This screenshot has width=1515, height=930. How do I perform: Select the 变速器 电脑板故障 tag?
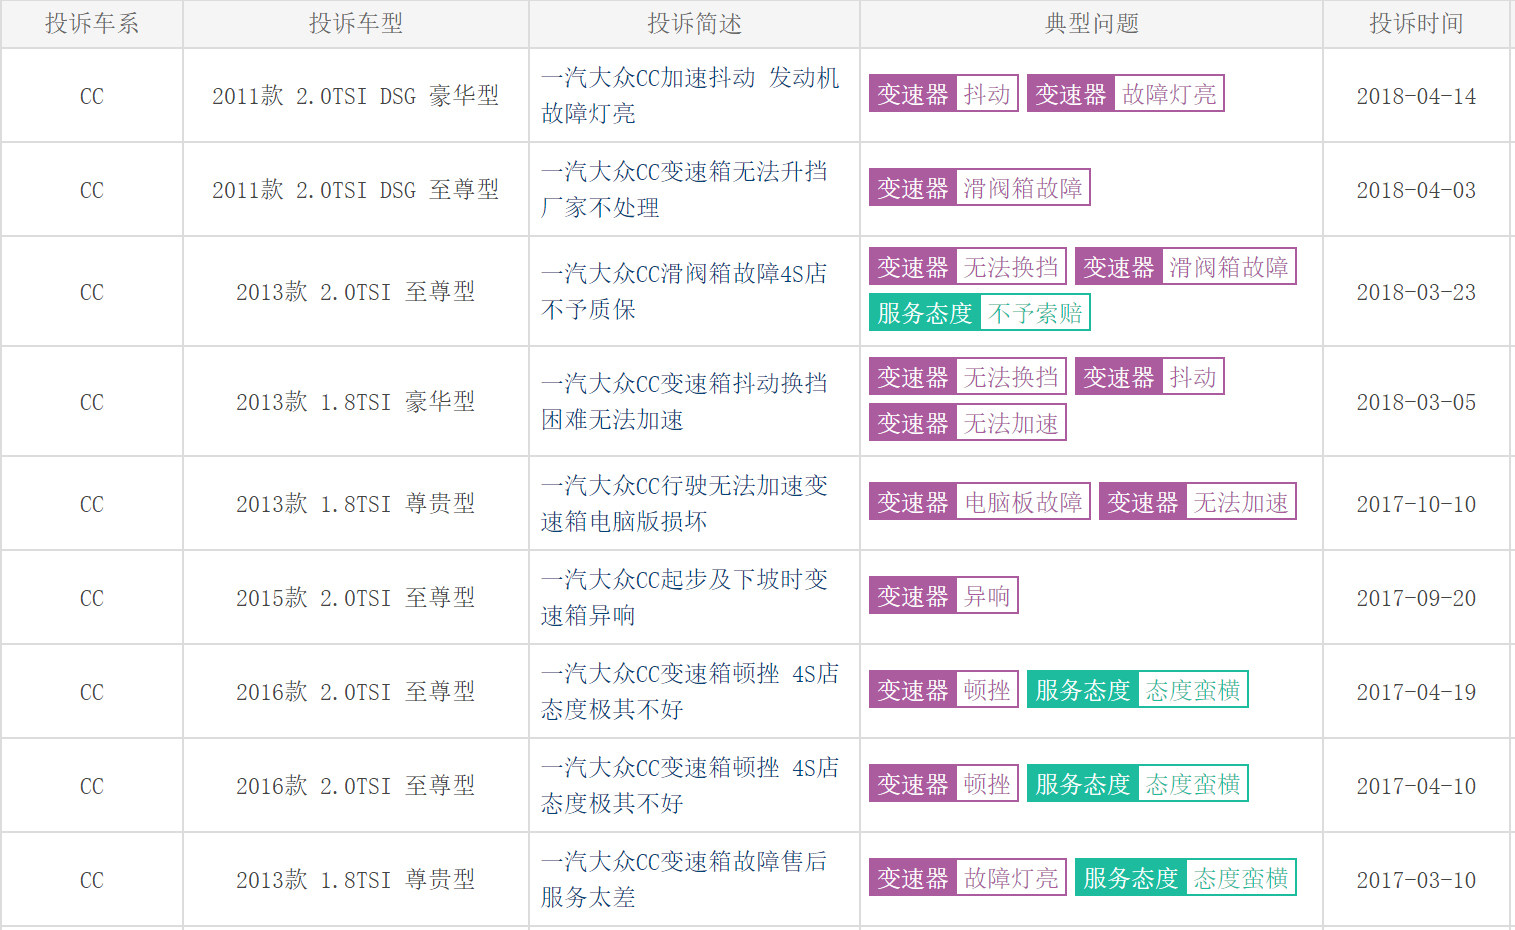tap(980, 502)
